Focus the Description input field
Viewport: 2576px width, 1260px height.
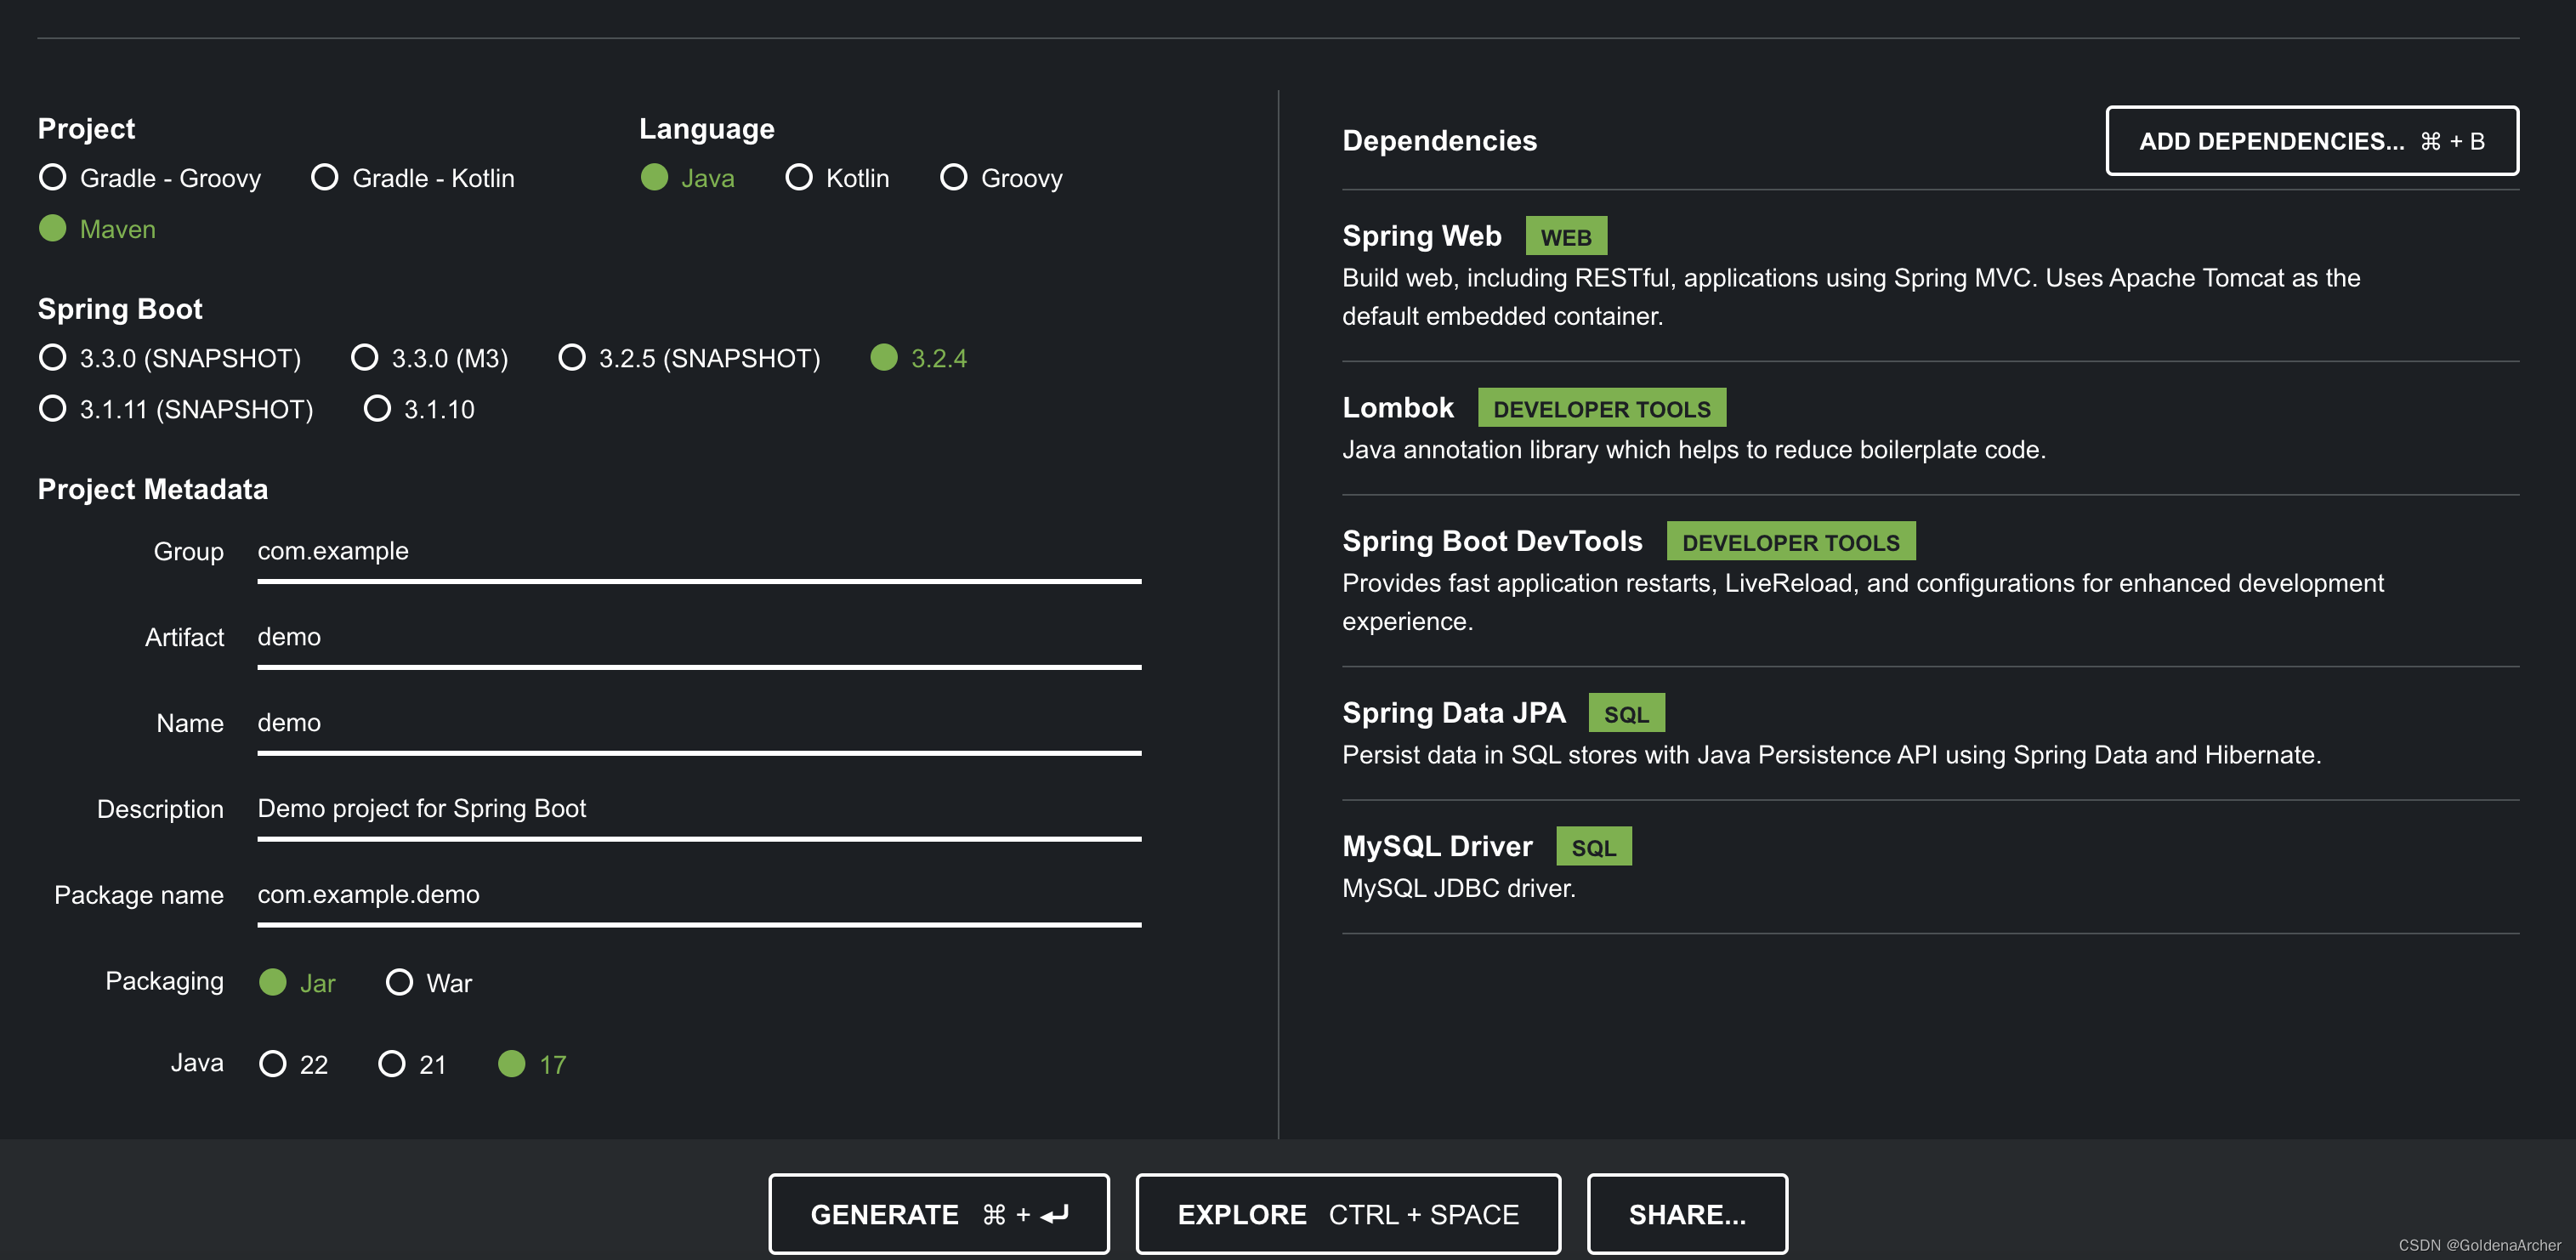coord(698,808)
